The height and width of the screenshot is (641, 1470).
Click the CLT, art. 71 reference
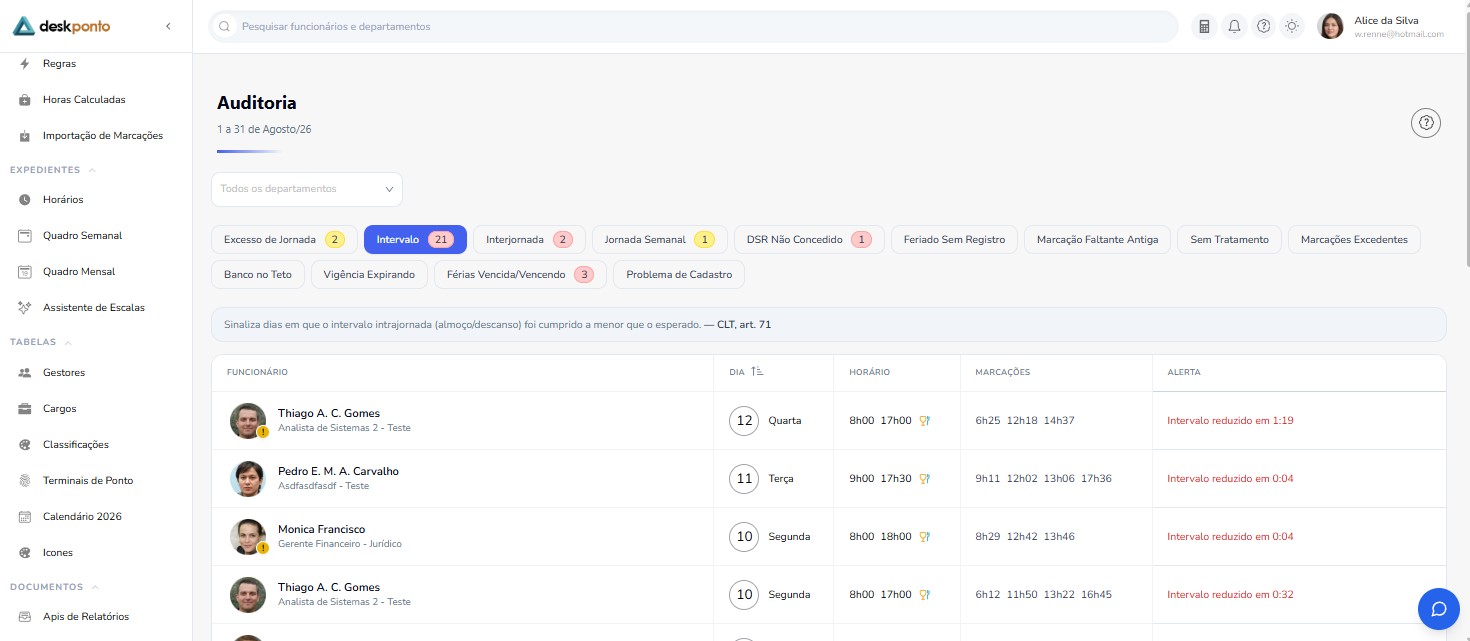[744, 325]
